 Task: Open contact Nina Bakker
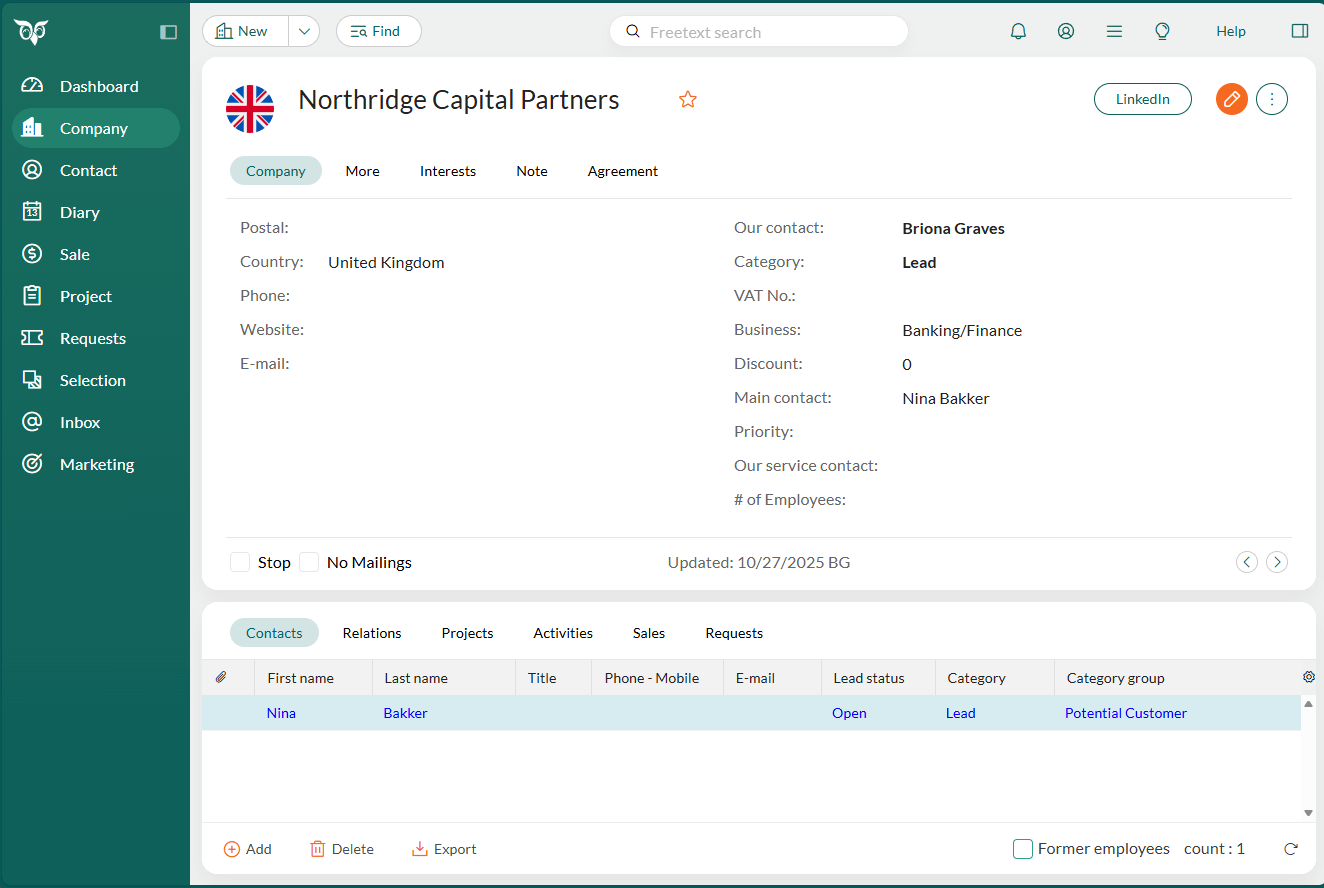click(x=281, y=713)
